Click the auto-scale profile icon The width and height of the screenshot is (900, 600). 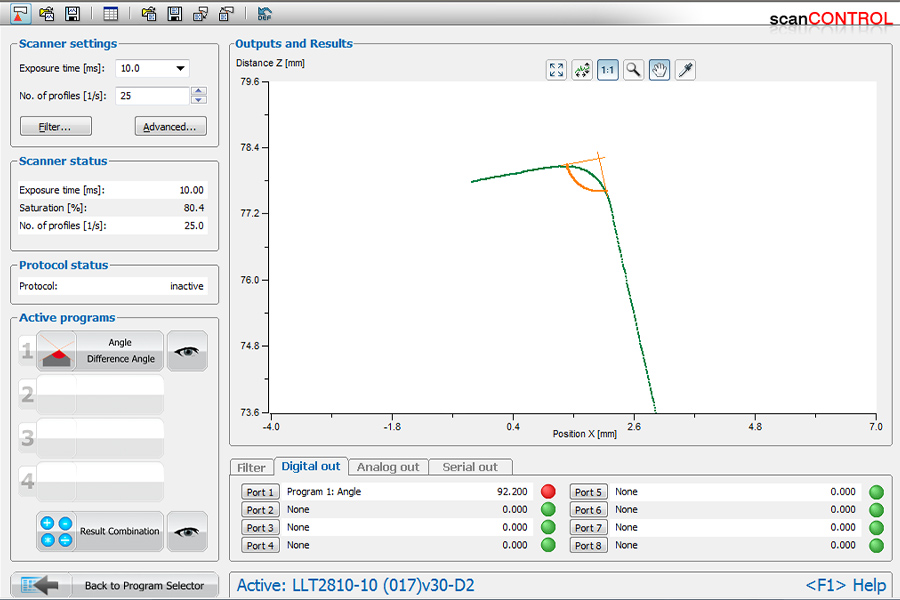582,69
